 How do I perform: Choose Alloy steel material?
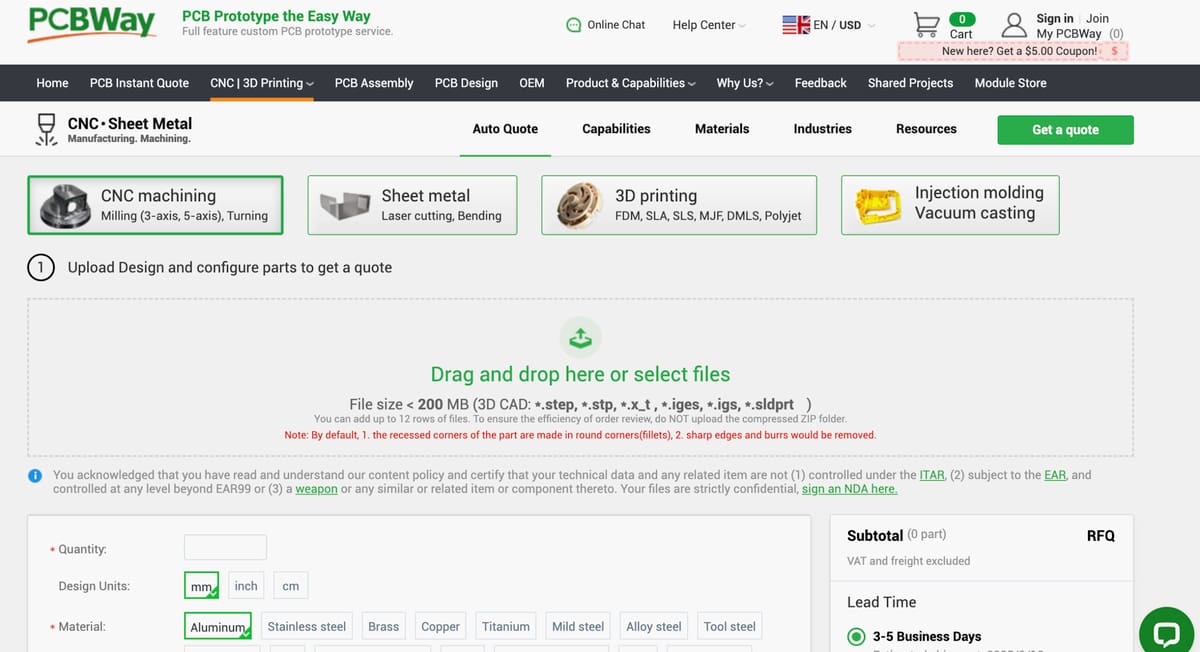[653, 626]
